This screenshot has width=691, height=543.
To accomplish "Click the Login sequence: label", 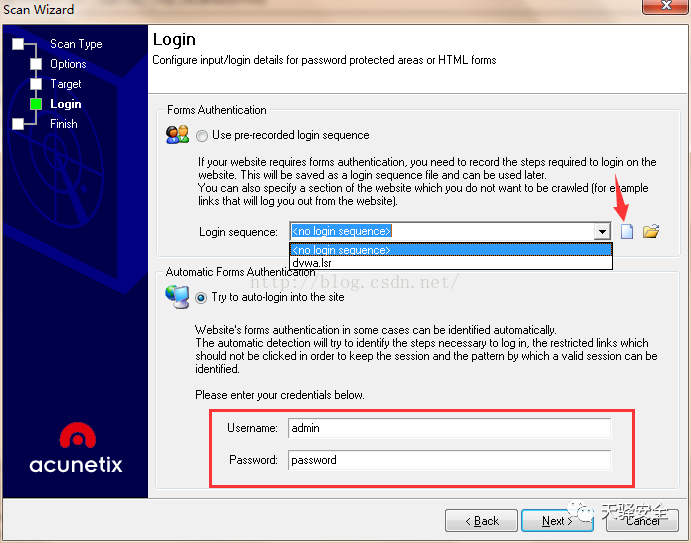I will (x=238, y=232).
